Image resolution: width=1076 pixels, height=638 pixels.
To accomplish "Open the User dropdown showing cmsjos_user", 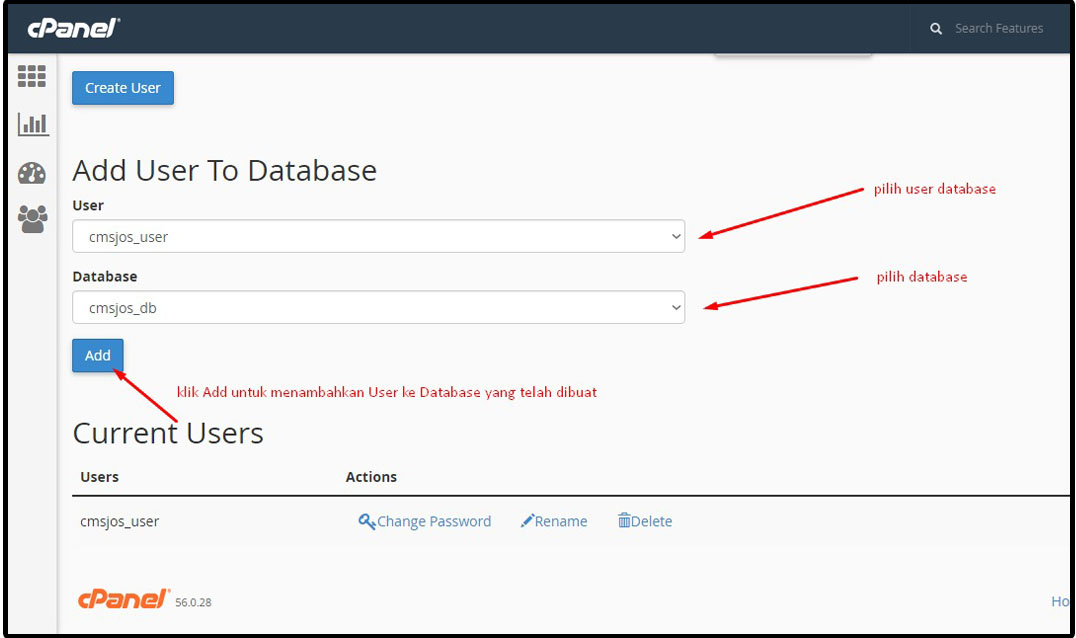I will (378, 236).
